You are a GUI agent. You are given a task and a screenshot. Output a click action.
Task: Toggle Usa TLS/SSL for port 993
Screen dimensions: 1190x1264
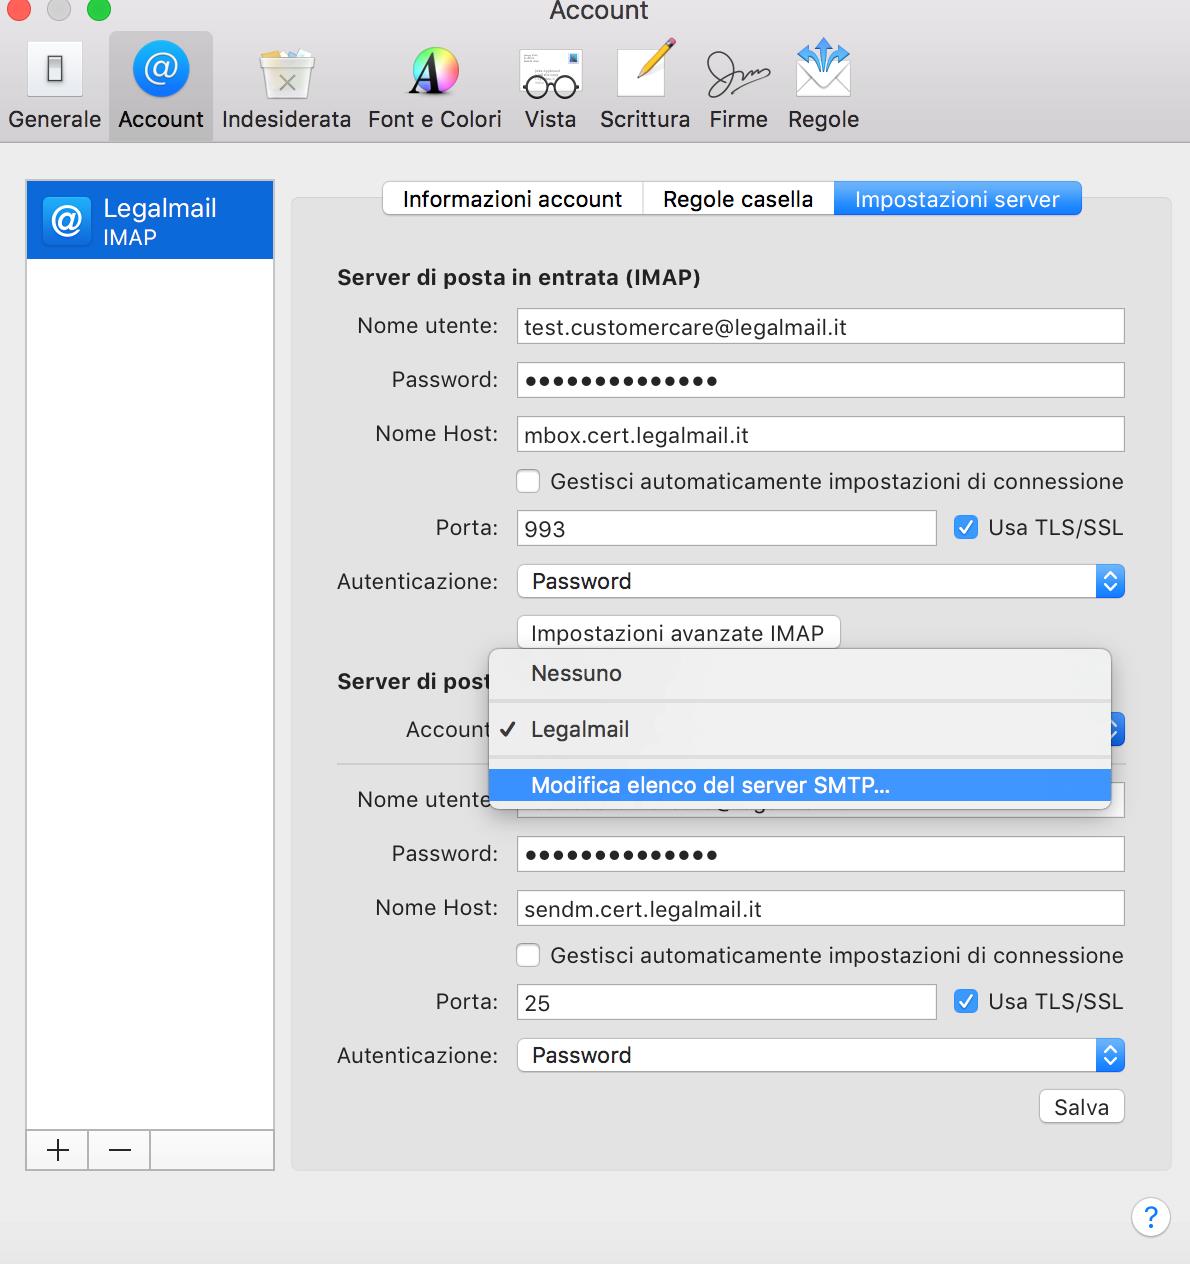(965, 528)
